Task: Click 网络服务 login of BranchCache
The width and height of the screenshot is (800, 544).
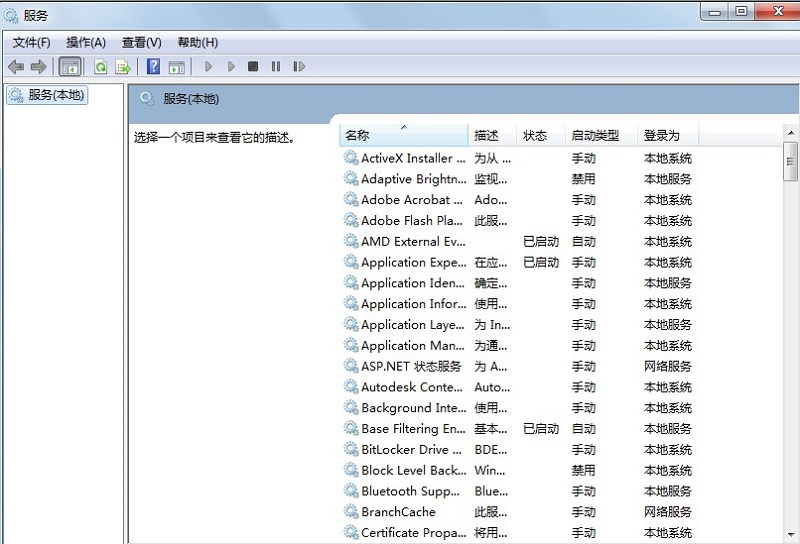Action: click(668, 512)
